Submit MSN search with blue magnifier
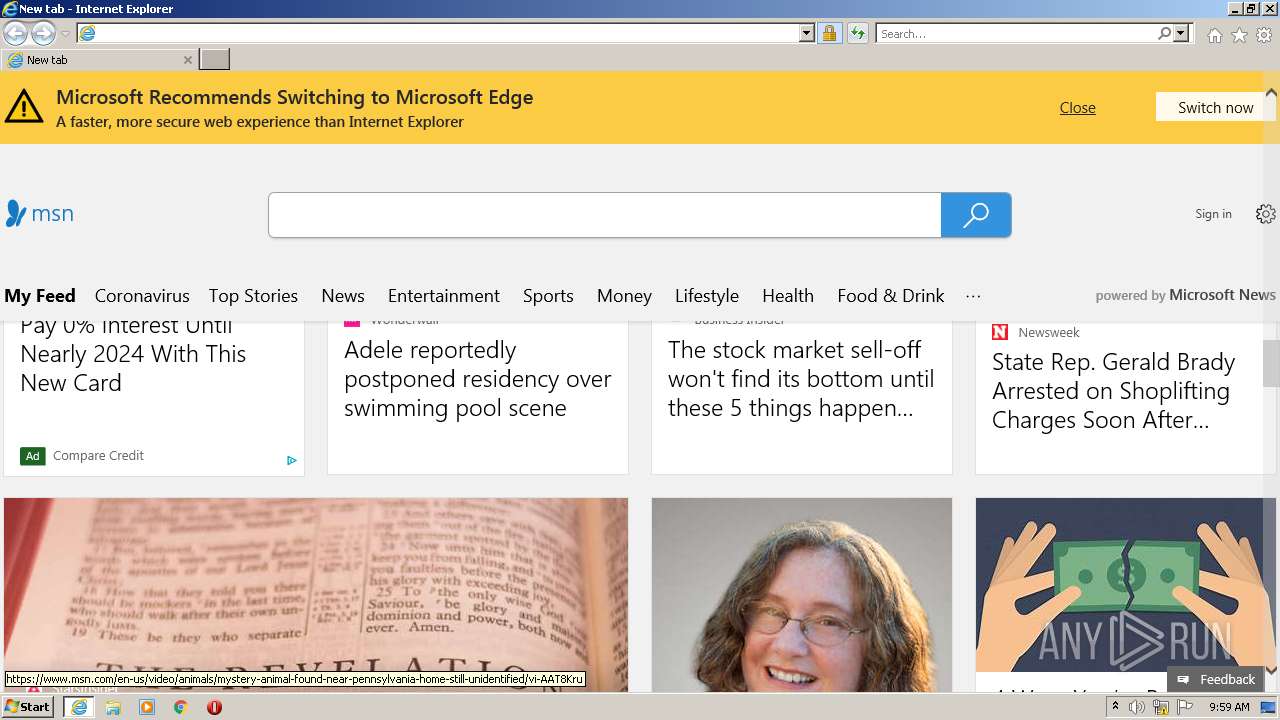The height and width of the screenshot is (720, 1280). click(x=976, y=215)
